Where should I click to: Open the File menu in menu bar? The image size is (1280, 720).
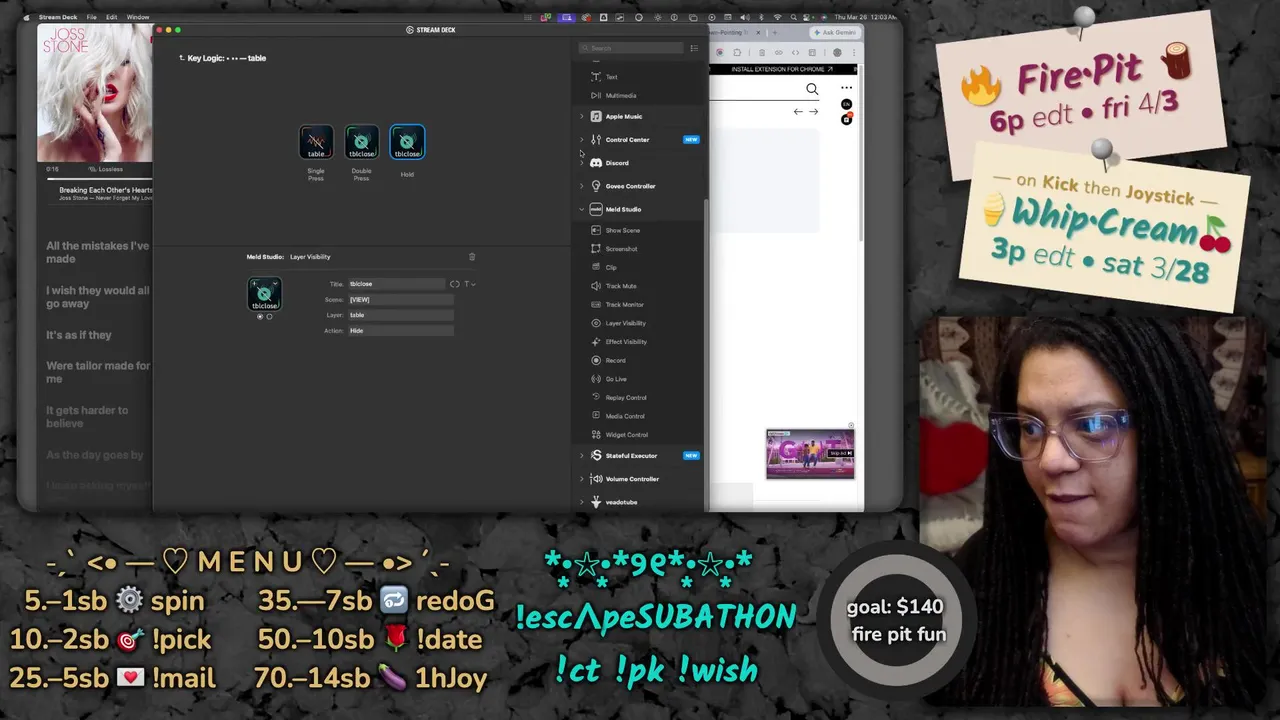92,17
